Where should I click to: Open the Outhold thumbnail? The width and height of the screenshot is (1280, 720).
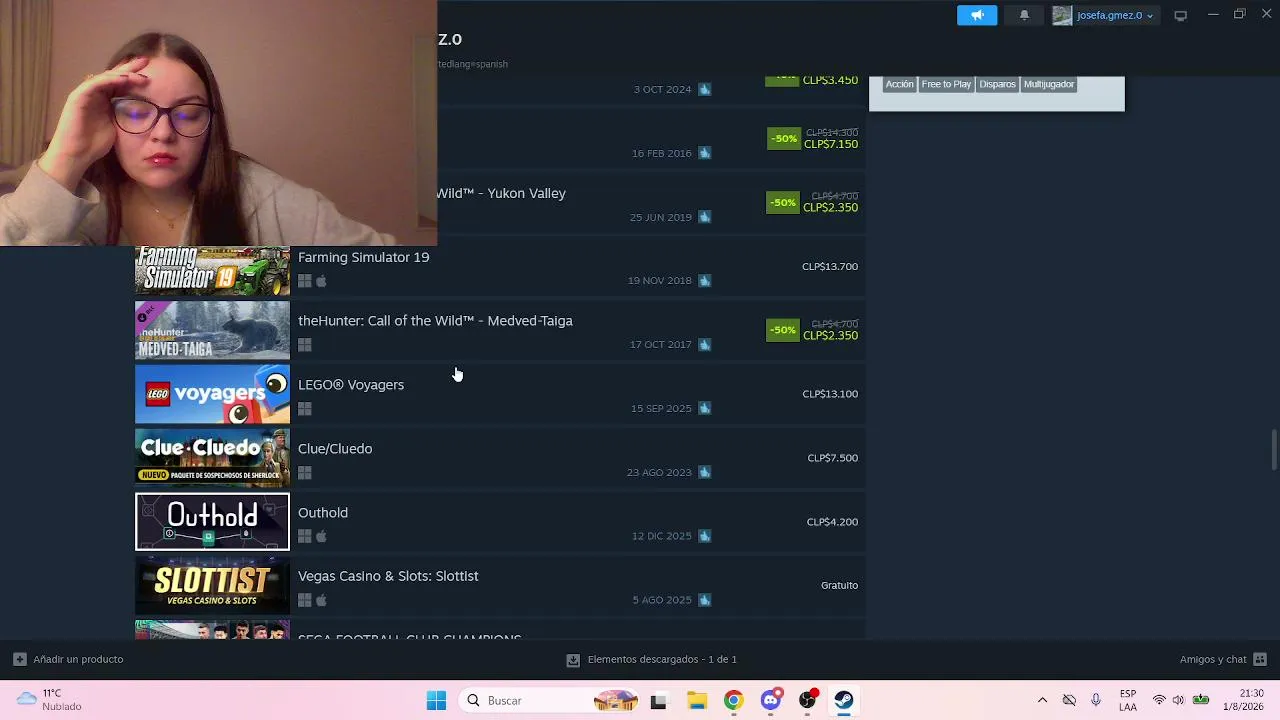click(212, 522)
